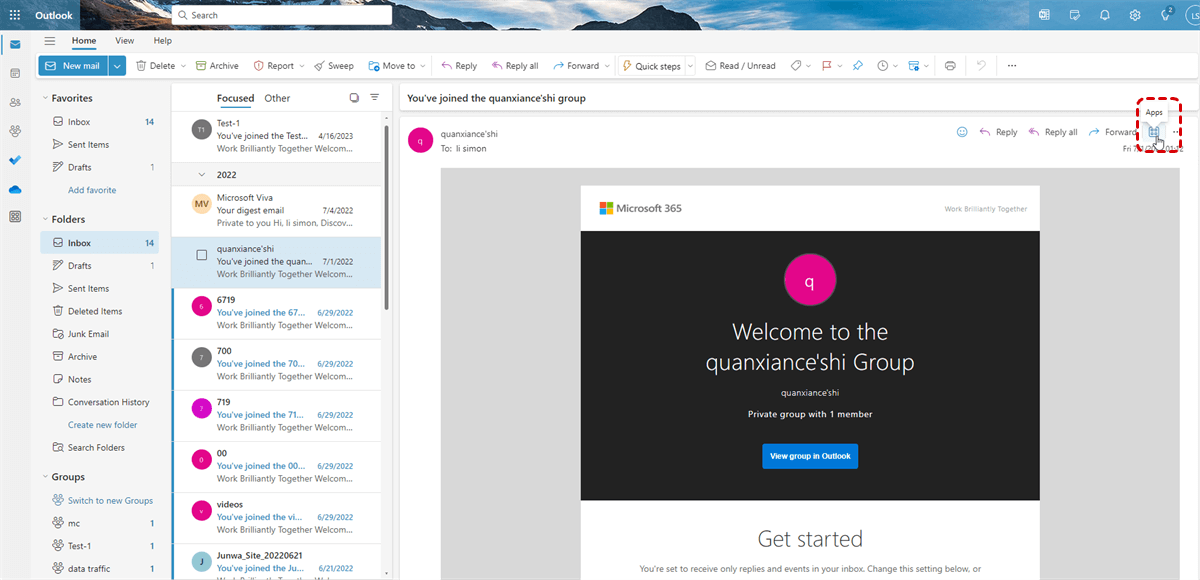Click the emoji reaction smiley icon
This screenshot has width=1200, height=580.
(962, 132)
